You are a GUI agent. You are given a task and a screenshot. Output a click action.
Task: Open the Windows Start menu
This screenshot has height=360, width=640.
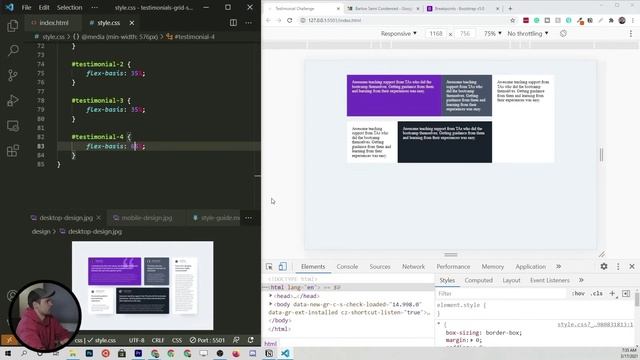pyautogui.click(x=8, y=353)
